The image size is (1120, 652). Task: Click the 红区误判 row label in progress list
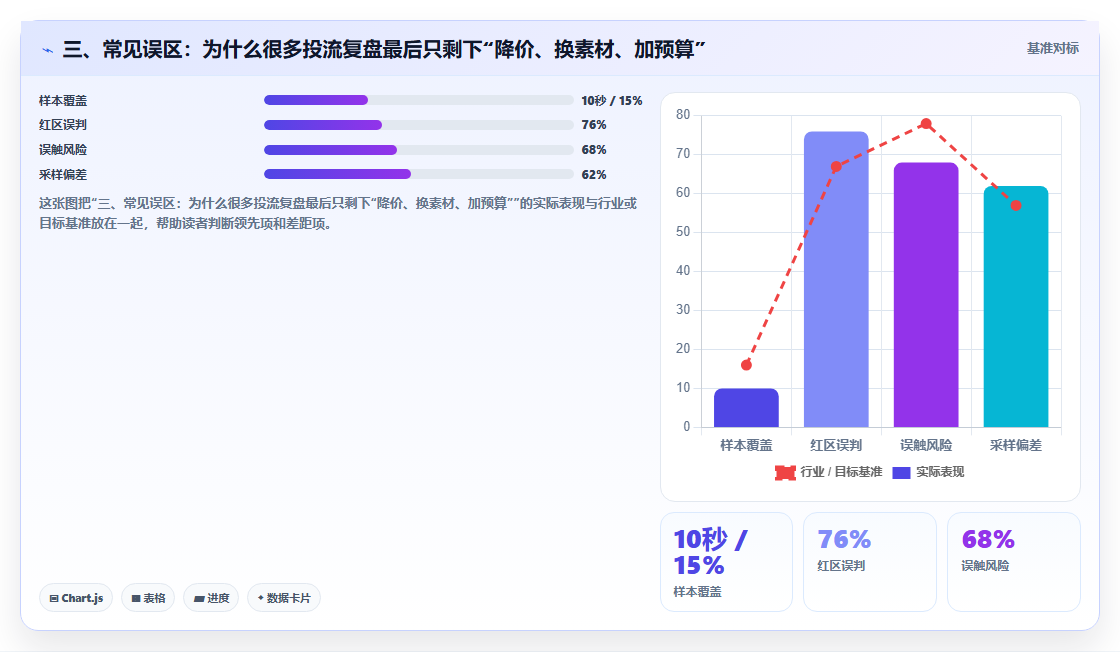point(63,125)
